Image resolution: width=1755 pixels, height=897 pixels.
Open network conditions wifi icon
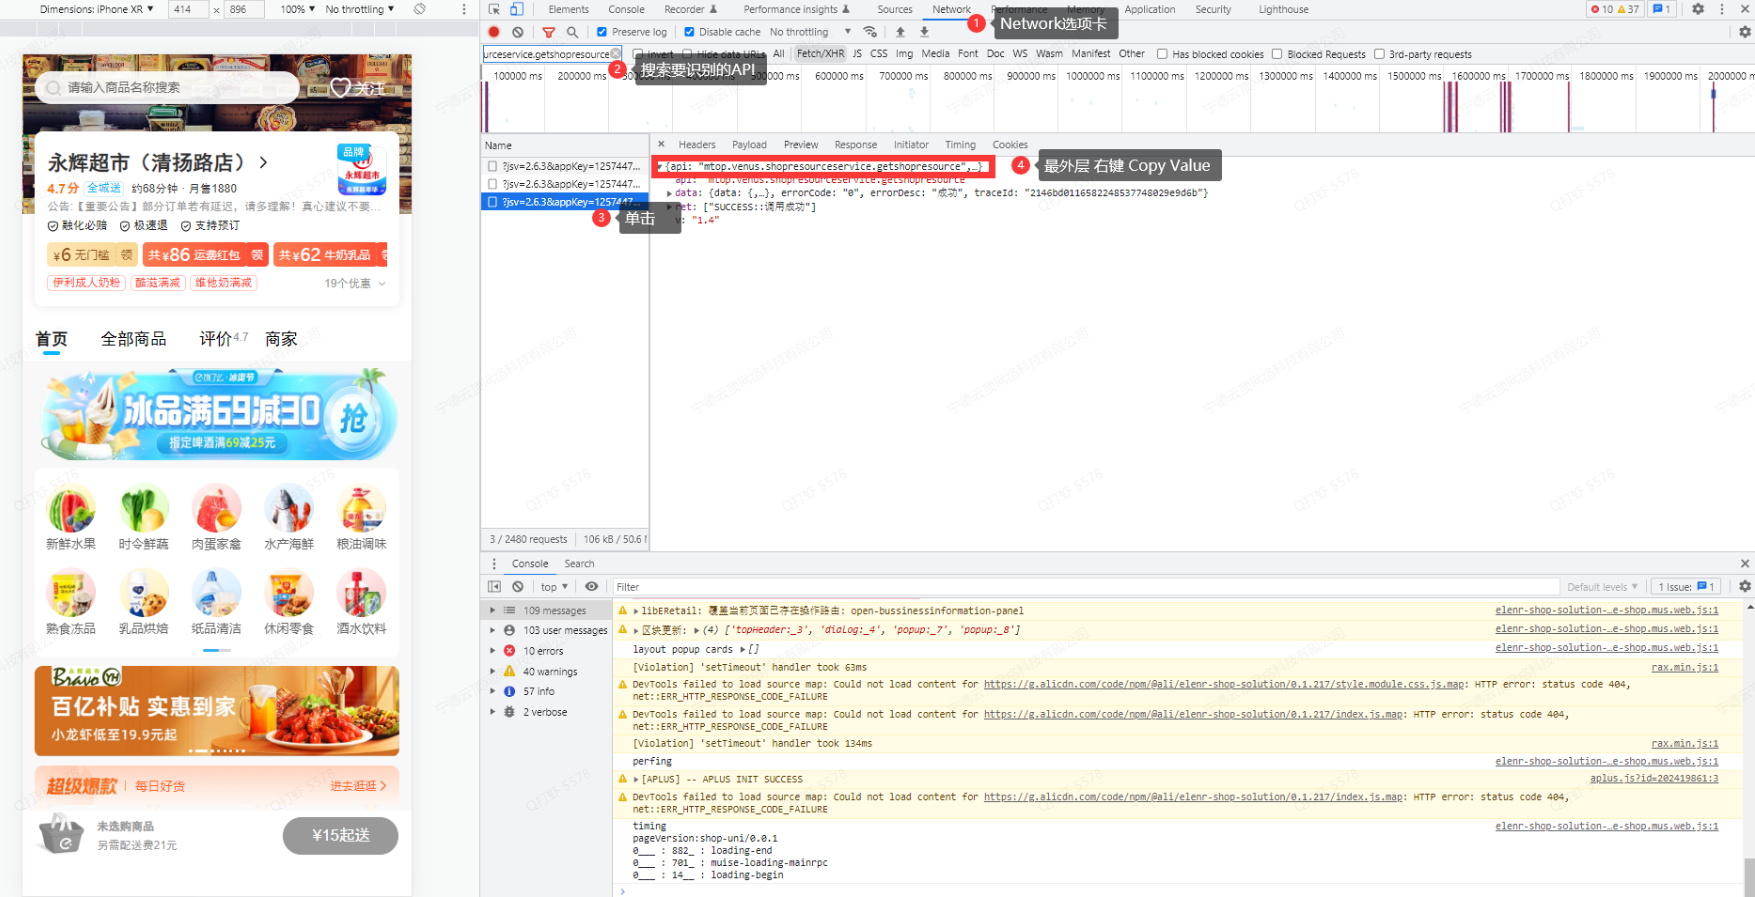click(x=870, y=32)
